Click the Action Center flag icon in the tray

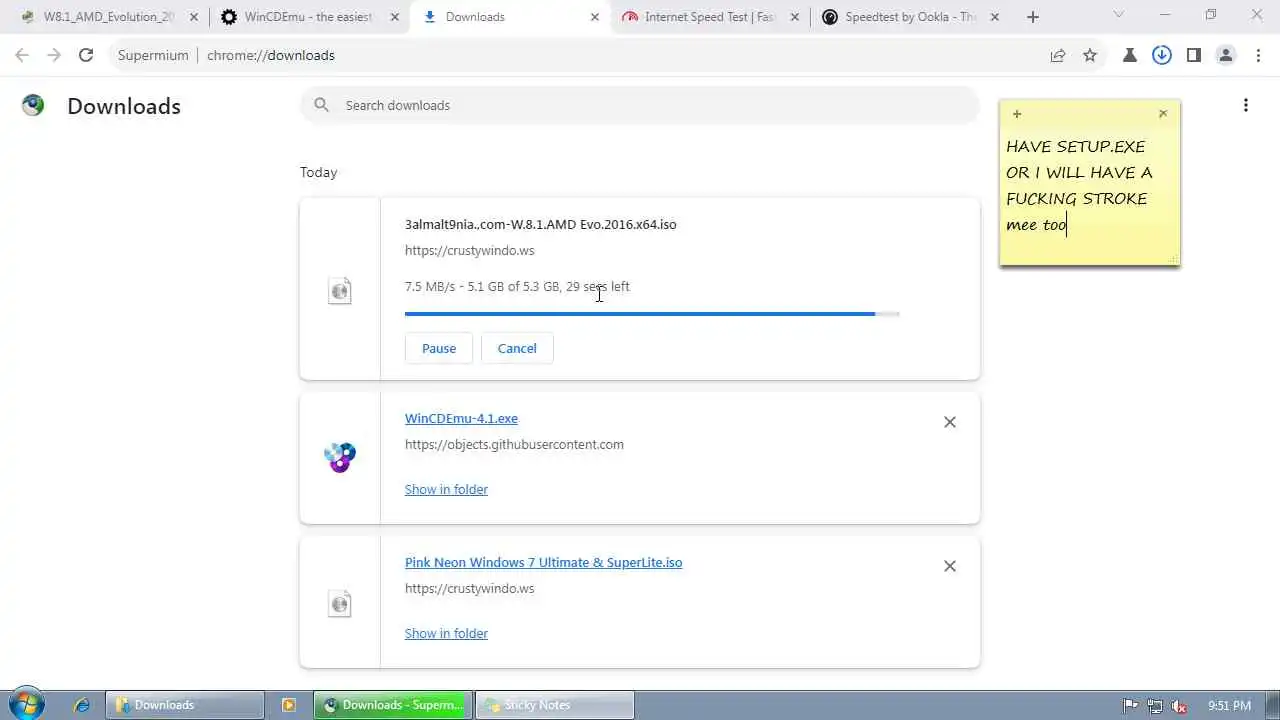(x=1131, y=705)
